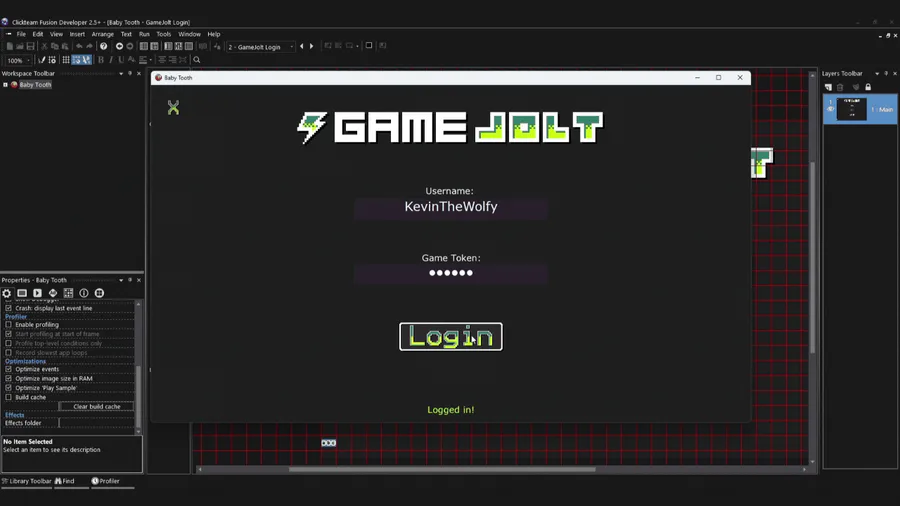
Task: Click the New Layer icon in Layers Toolbar
Action: tap(828, 87)
